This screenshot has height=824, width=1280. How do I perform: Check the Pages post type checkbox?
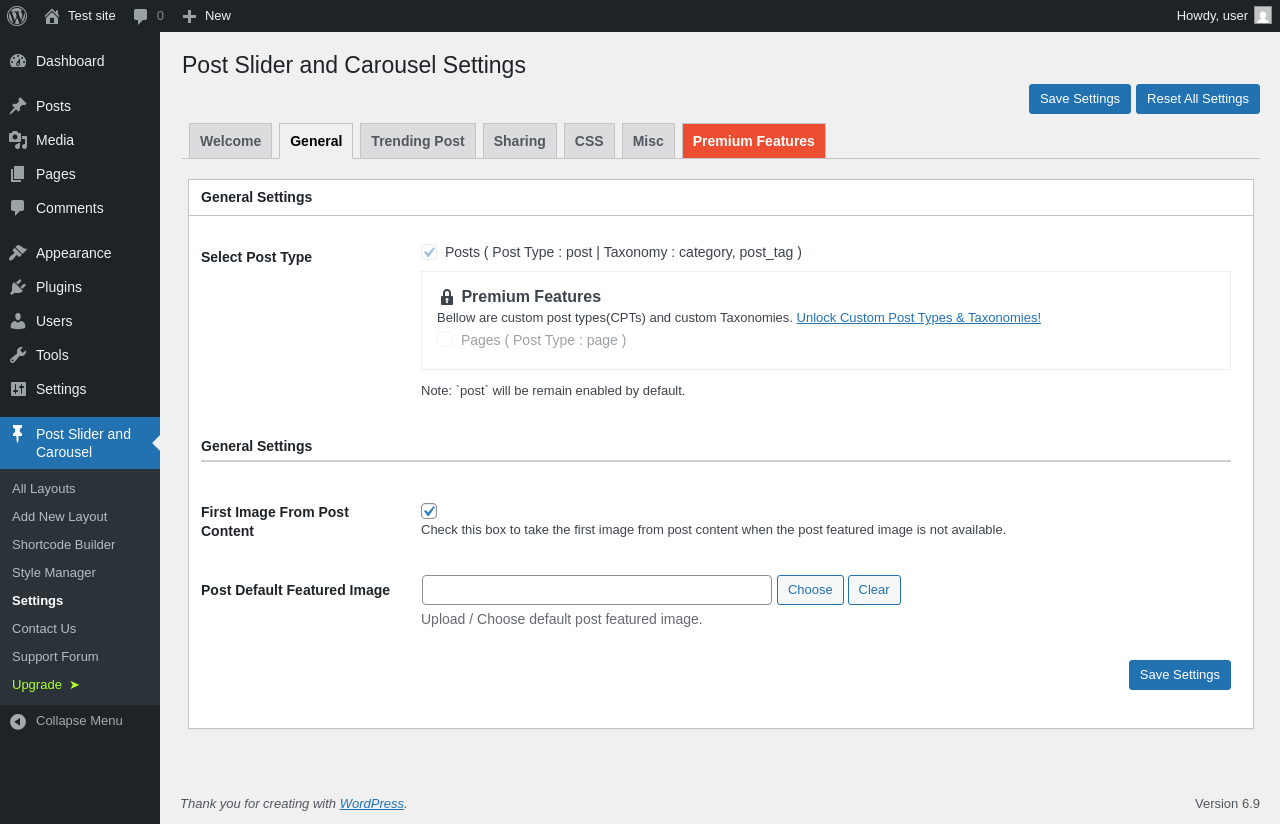445,340
